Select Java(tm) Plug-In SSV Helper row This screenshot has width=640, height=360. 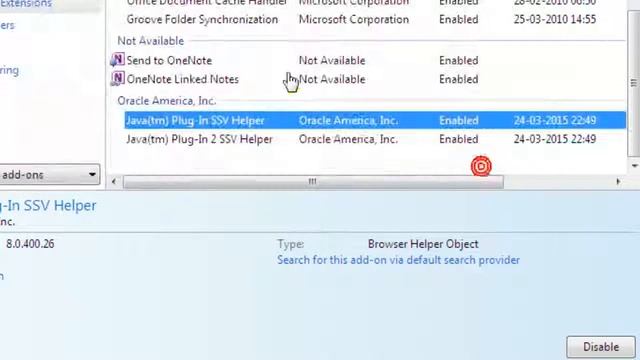[x=375, y=120]
